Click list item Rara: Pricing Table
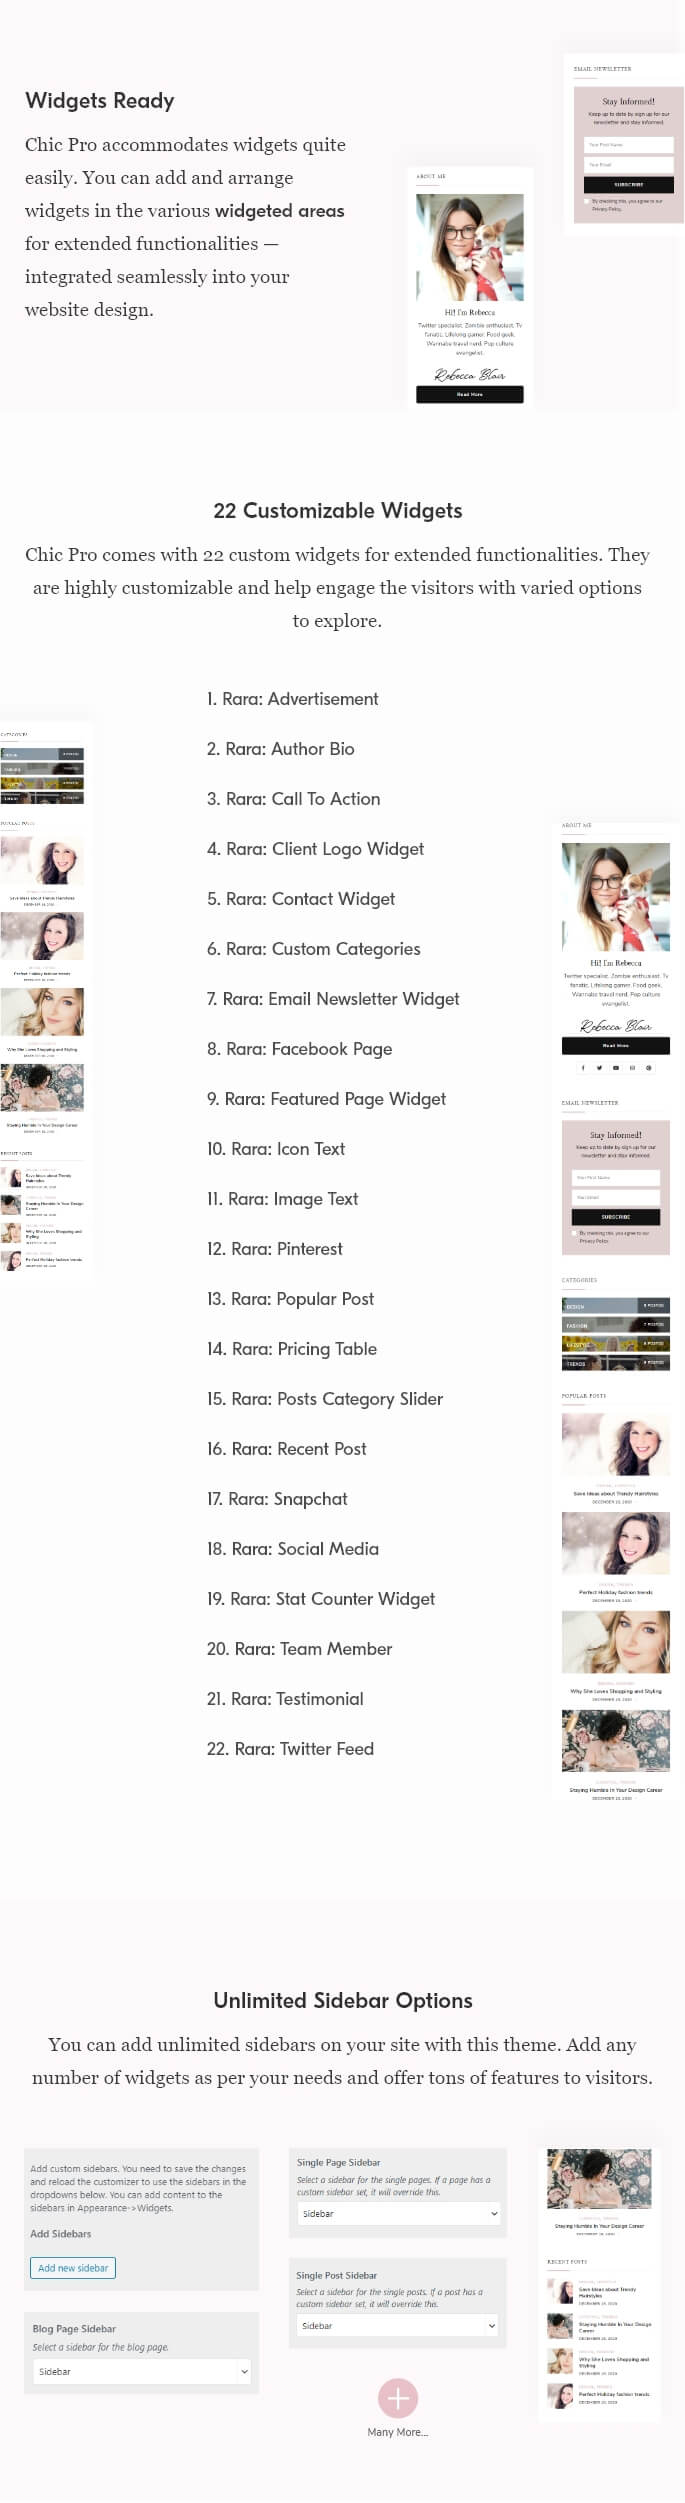The width and height of the screenshot is (685, 2503). [291, 1349]
